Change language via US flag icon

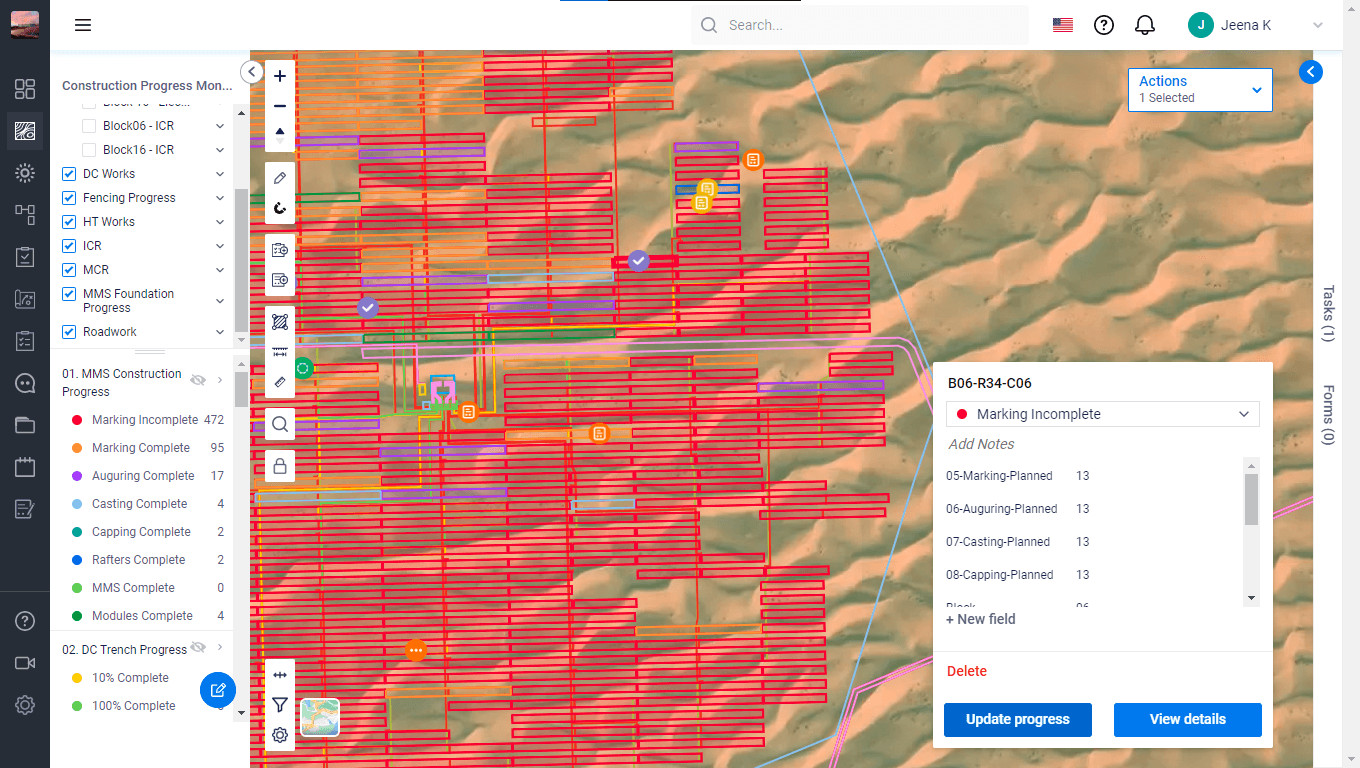pyautogui.click(x=1063, y=25)
